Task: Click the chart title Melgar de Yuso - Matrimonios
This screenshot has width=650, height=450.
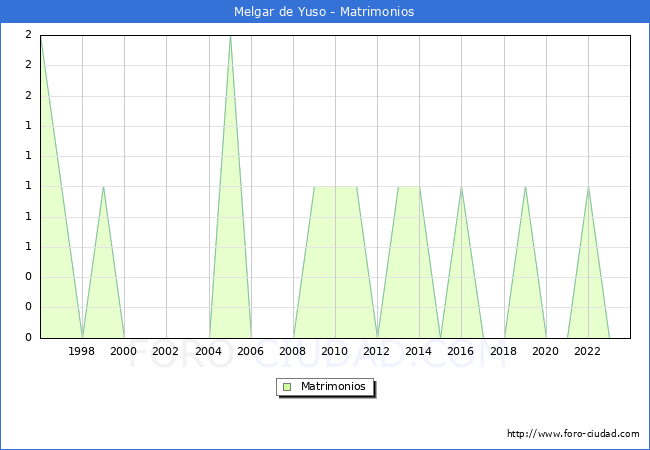Action: (324, 11)
